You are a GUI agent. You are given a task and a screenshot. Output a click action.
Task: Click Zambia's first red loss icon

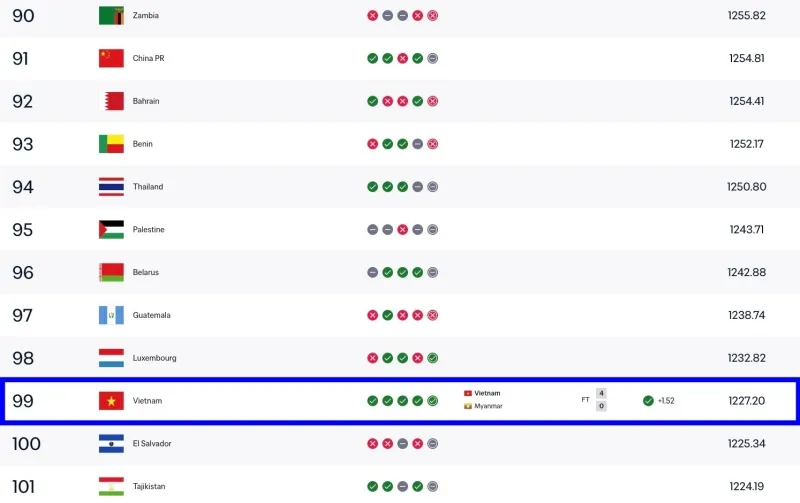372,15
